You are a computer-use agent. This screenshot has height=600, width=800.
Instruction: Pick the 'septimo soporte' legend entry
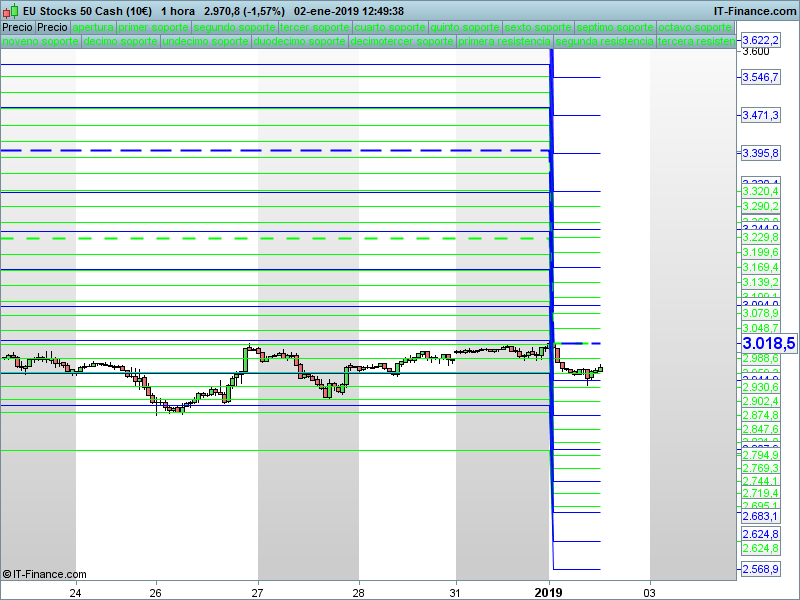[615, 27]
